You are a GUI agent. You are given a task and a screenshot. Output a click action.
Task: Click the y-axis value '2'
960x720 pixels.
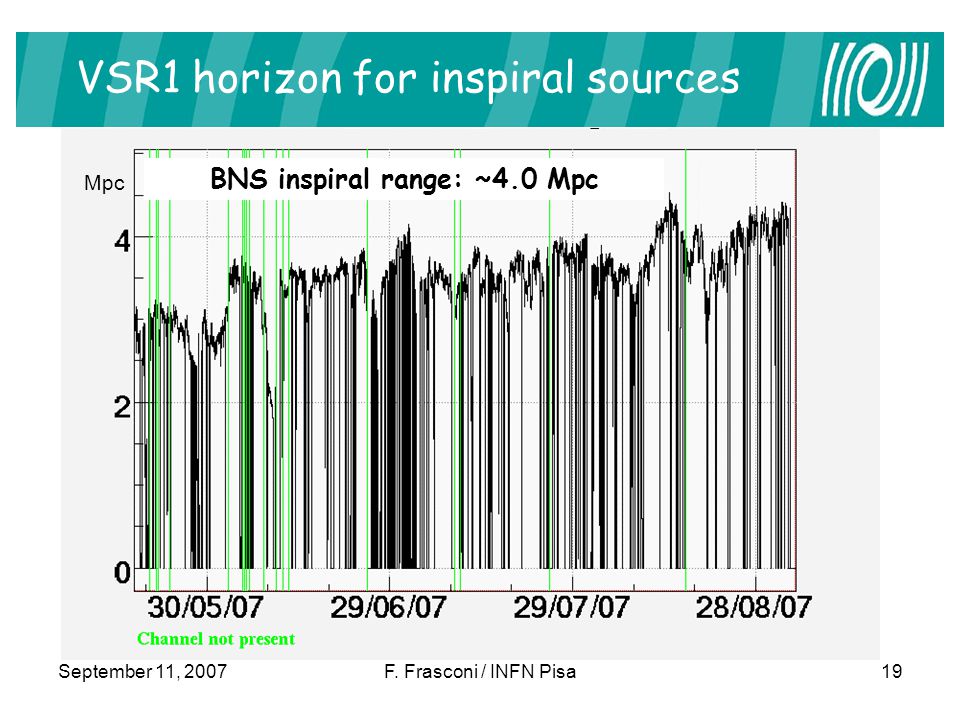coord(122,407)
